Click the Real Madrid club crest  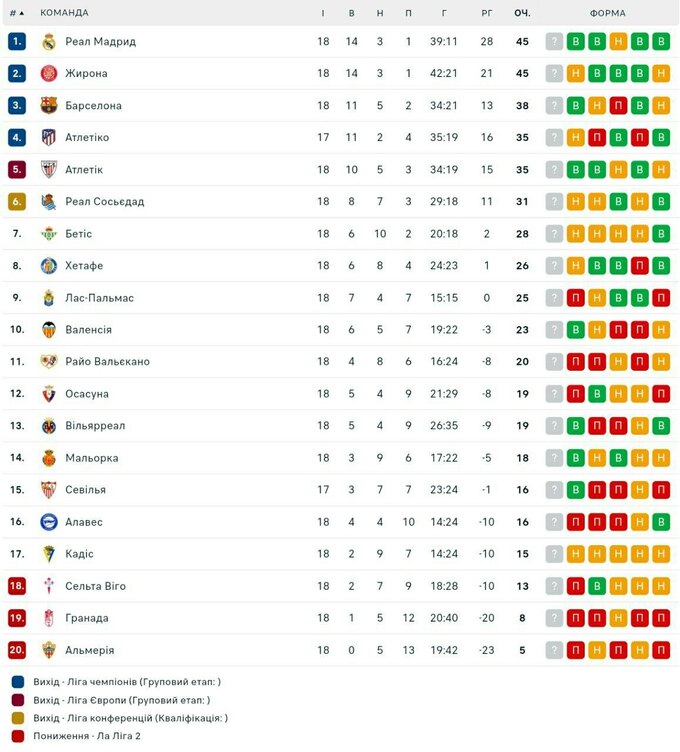[49, 42]
